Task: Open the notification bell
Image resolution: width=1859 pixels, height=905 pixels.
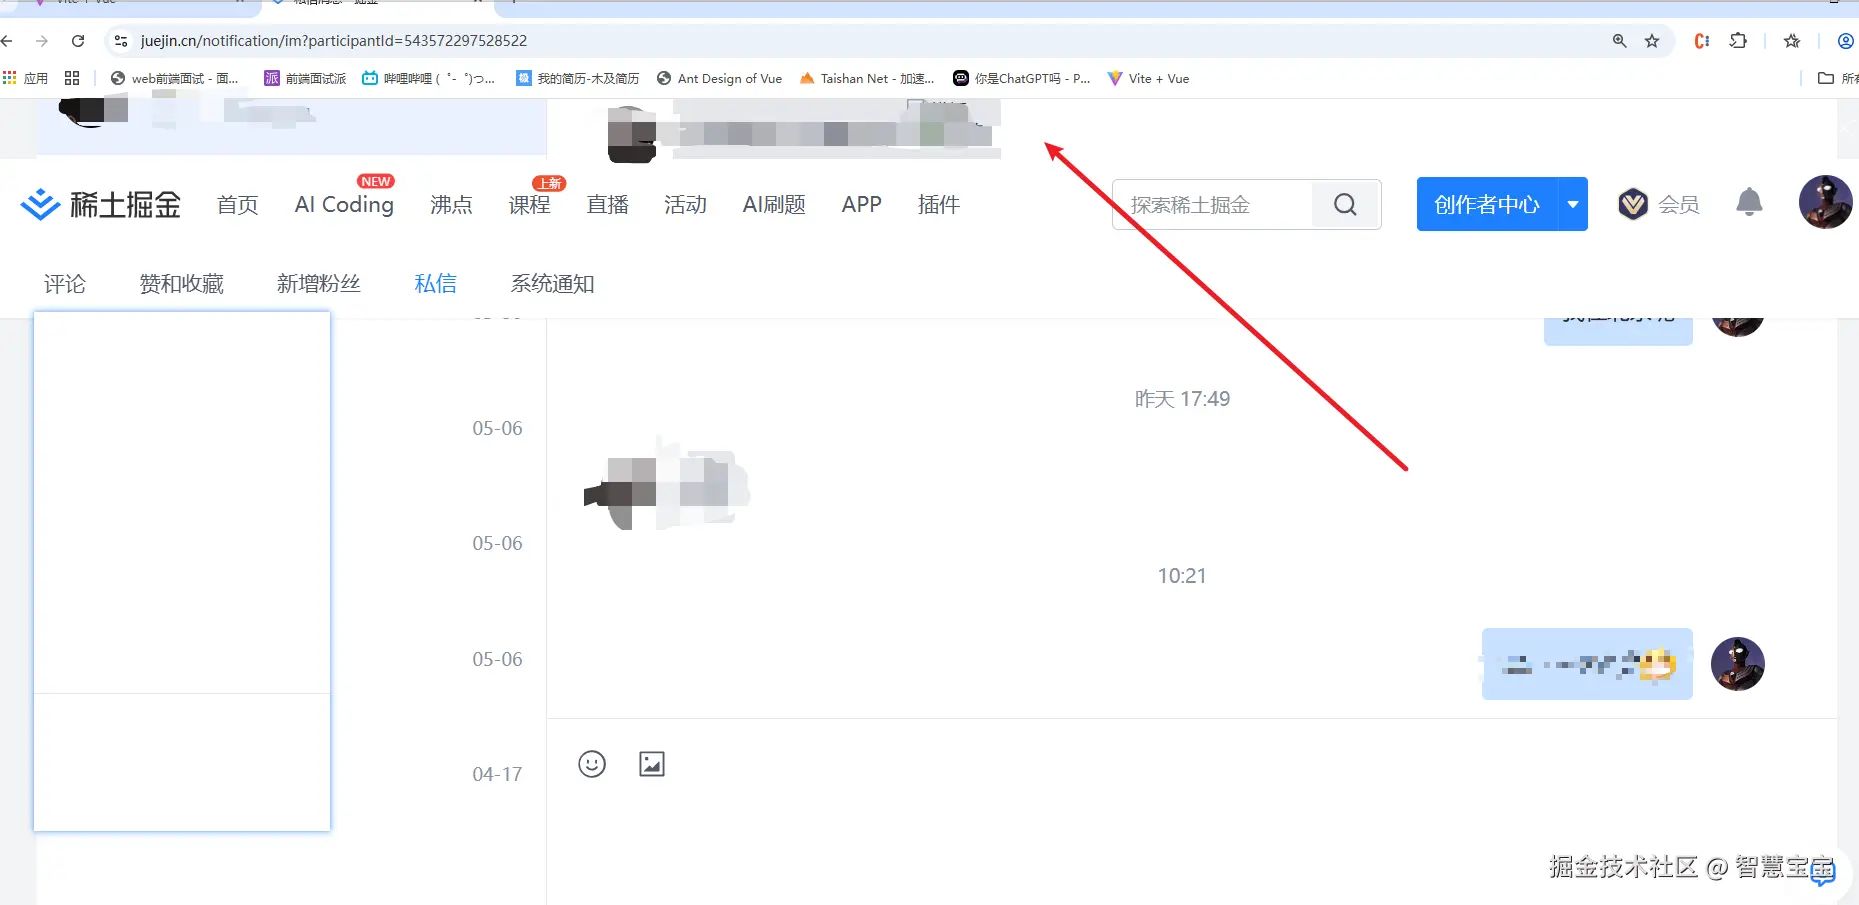Action: 1748,202
